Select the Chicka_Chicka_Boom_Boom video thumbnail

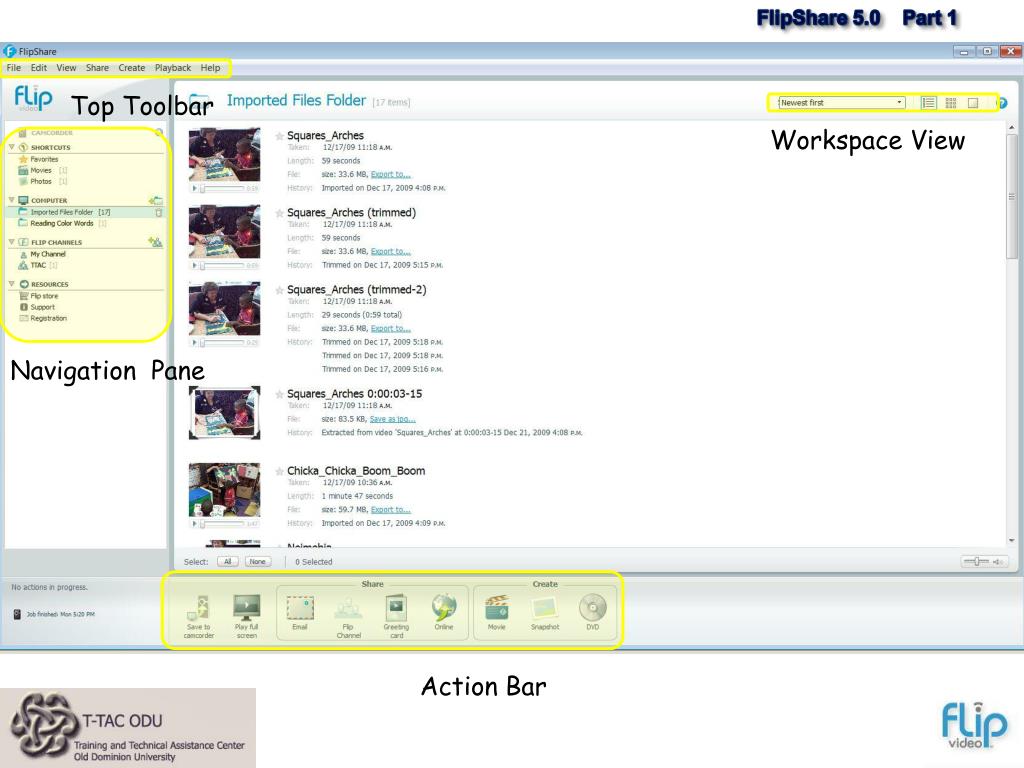(x=225, y=490)
